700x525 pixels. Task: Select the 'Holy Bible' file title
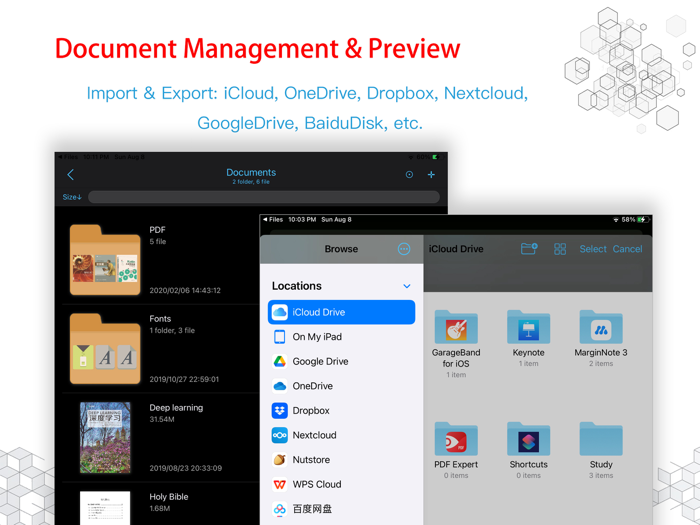169,496
